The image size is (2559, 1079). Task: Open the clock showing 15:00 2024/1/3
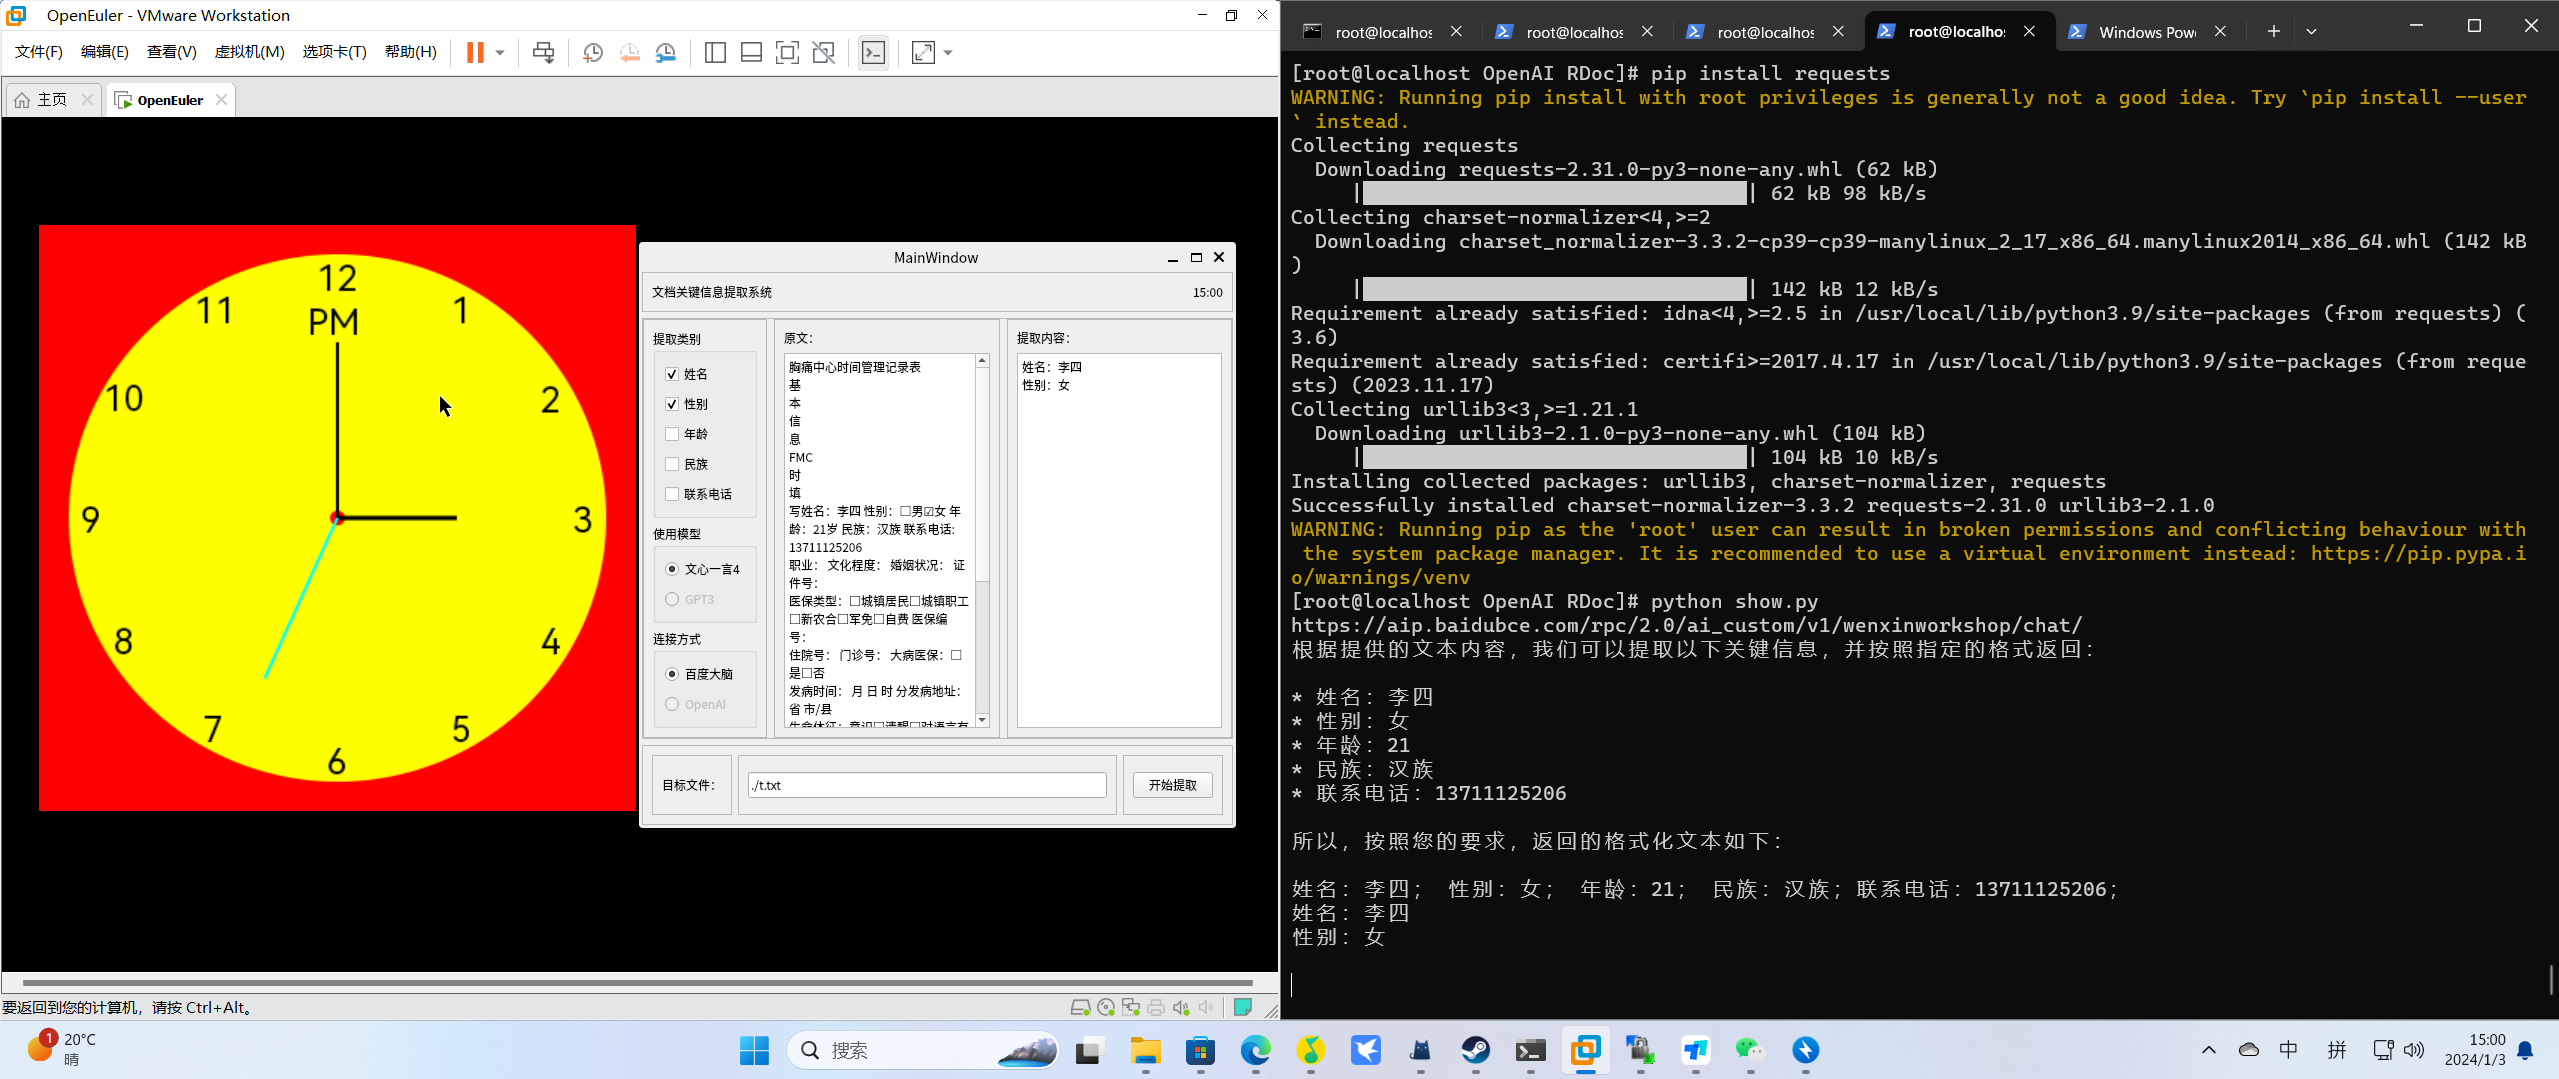pyautogui.click(x=2475, y=1050)
